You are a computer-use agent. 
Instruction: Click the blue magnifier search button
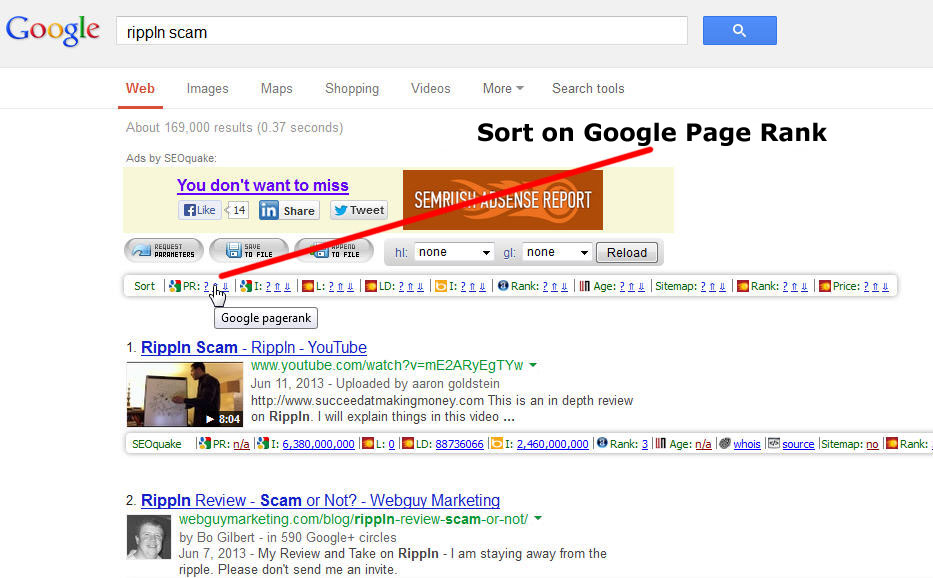coord(740,30)
